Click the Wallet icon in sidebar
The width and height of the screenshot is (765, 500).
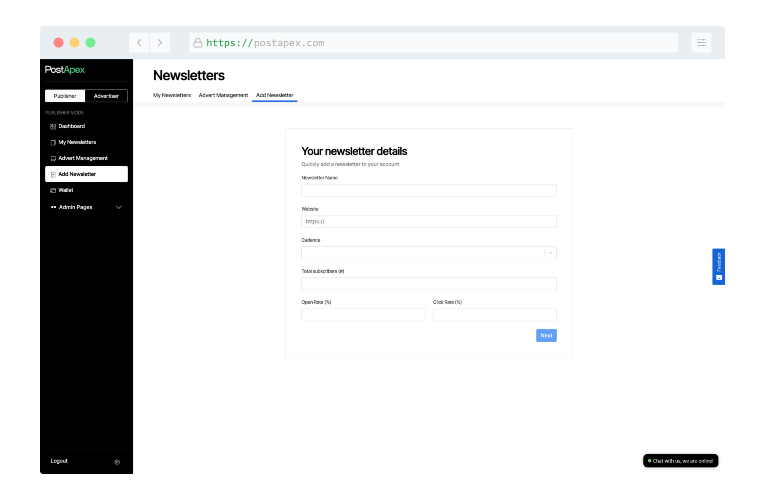pos(53,190)
